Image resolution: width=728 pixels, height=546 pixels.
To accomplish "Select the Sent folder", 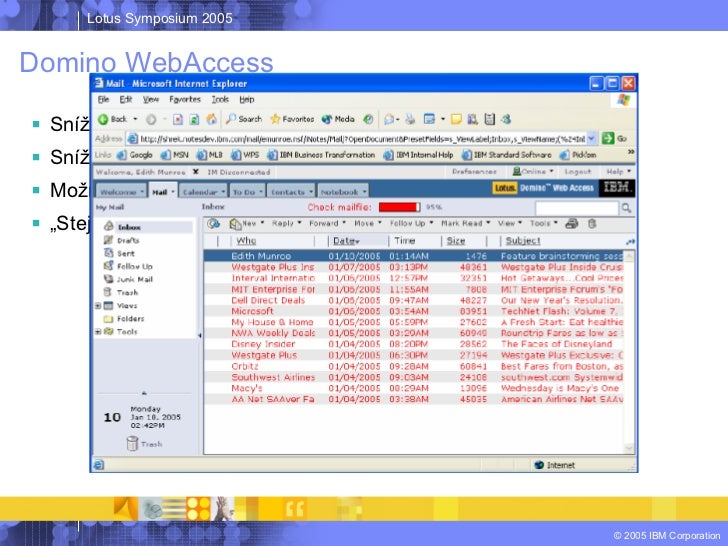I will coord(125,254).
